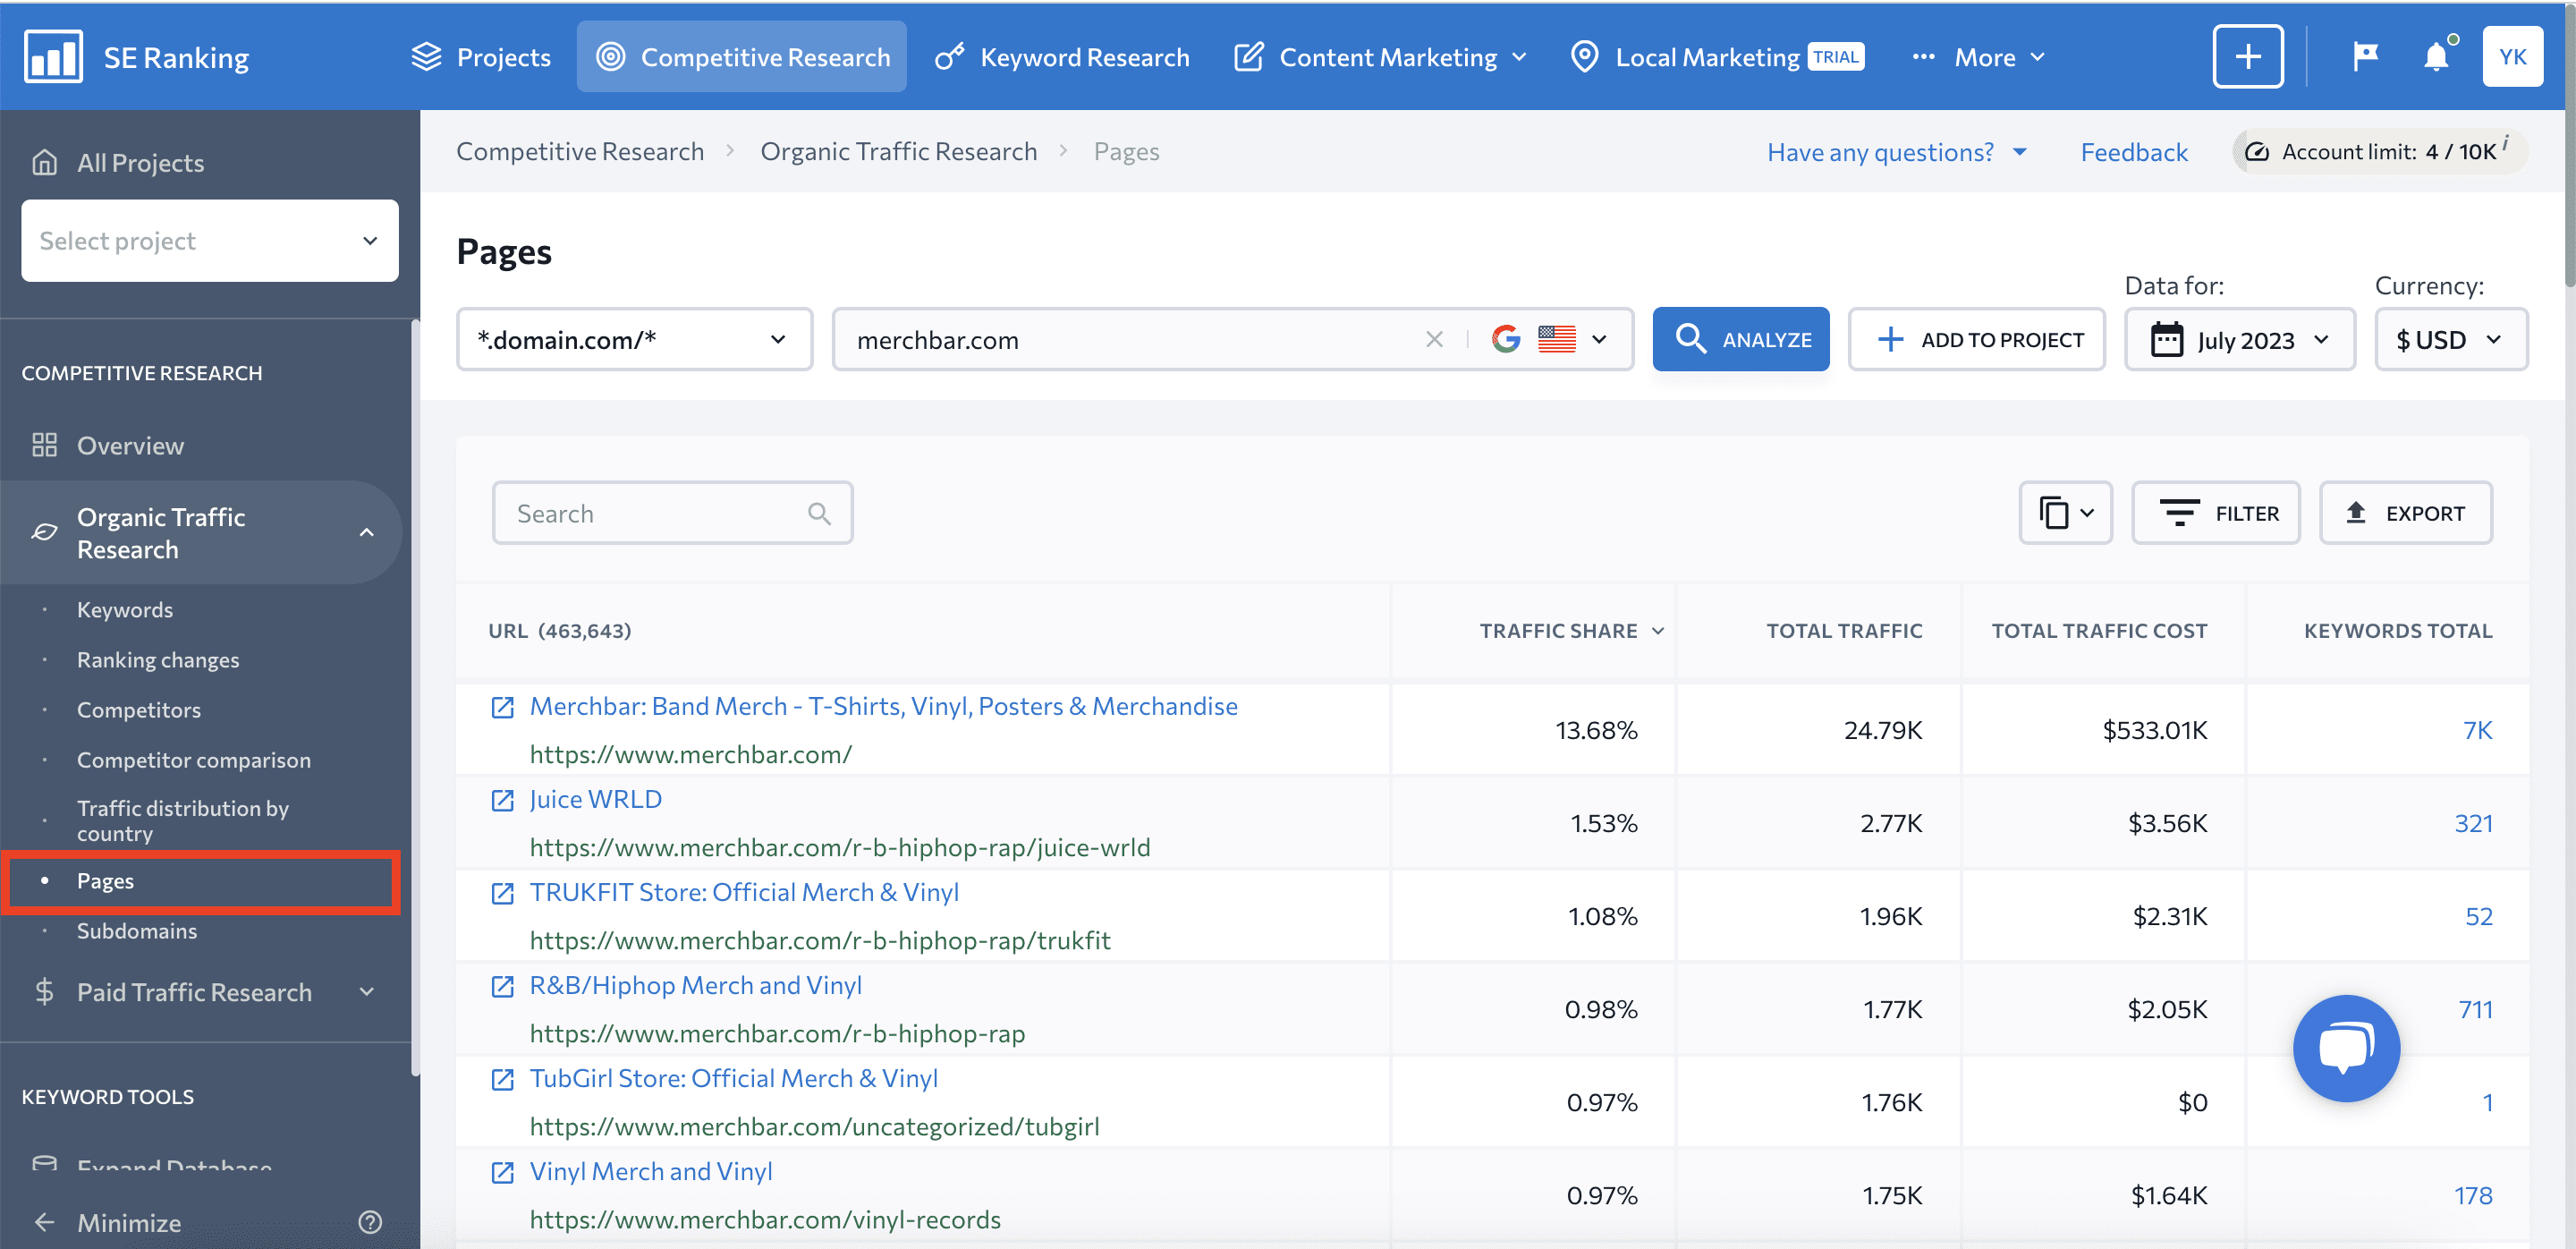Viewport: 2576px width, 1249px height.
Task: Click the sidebar vertical scrollbar
Action: tap(414, 698)
